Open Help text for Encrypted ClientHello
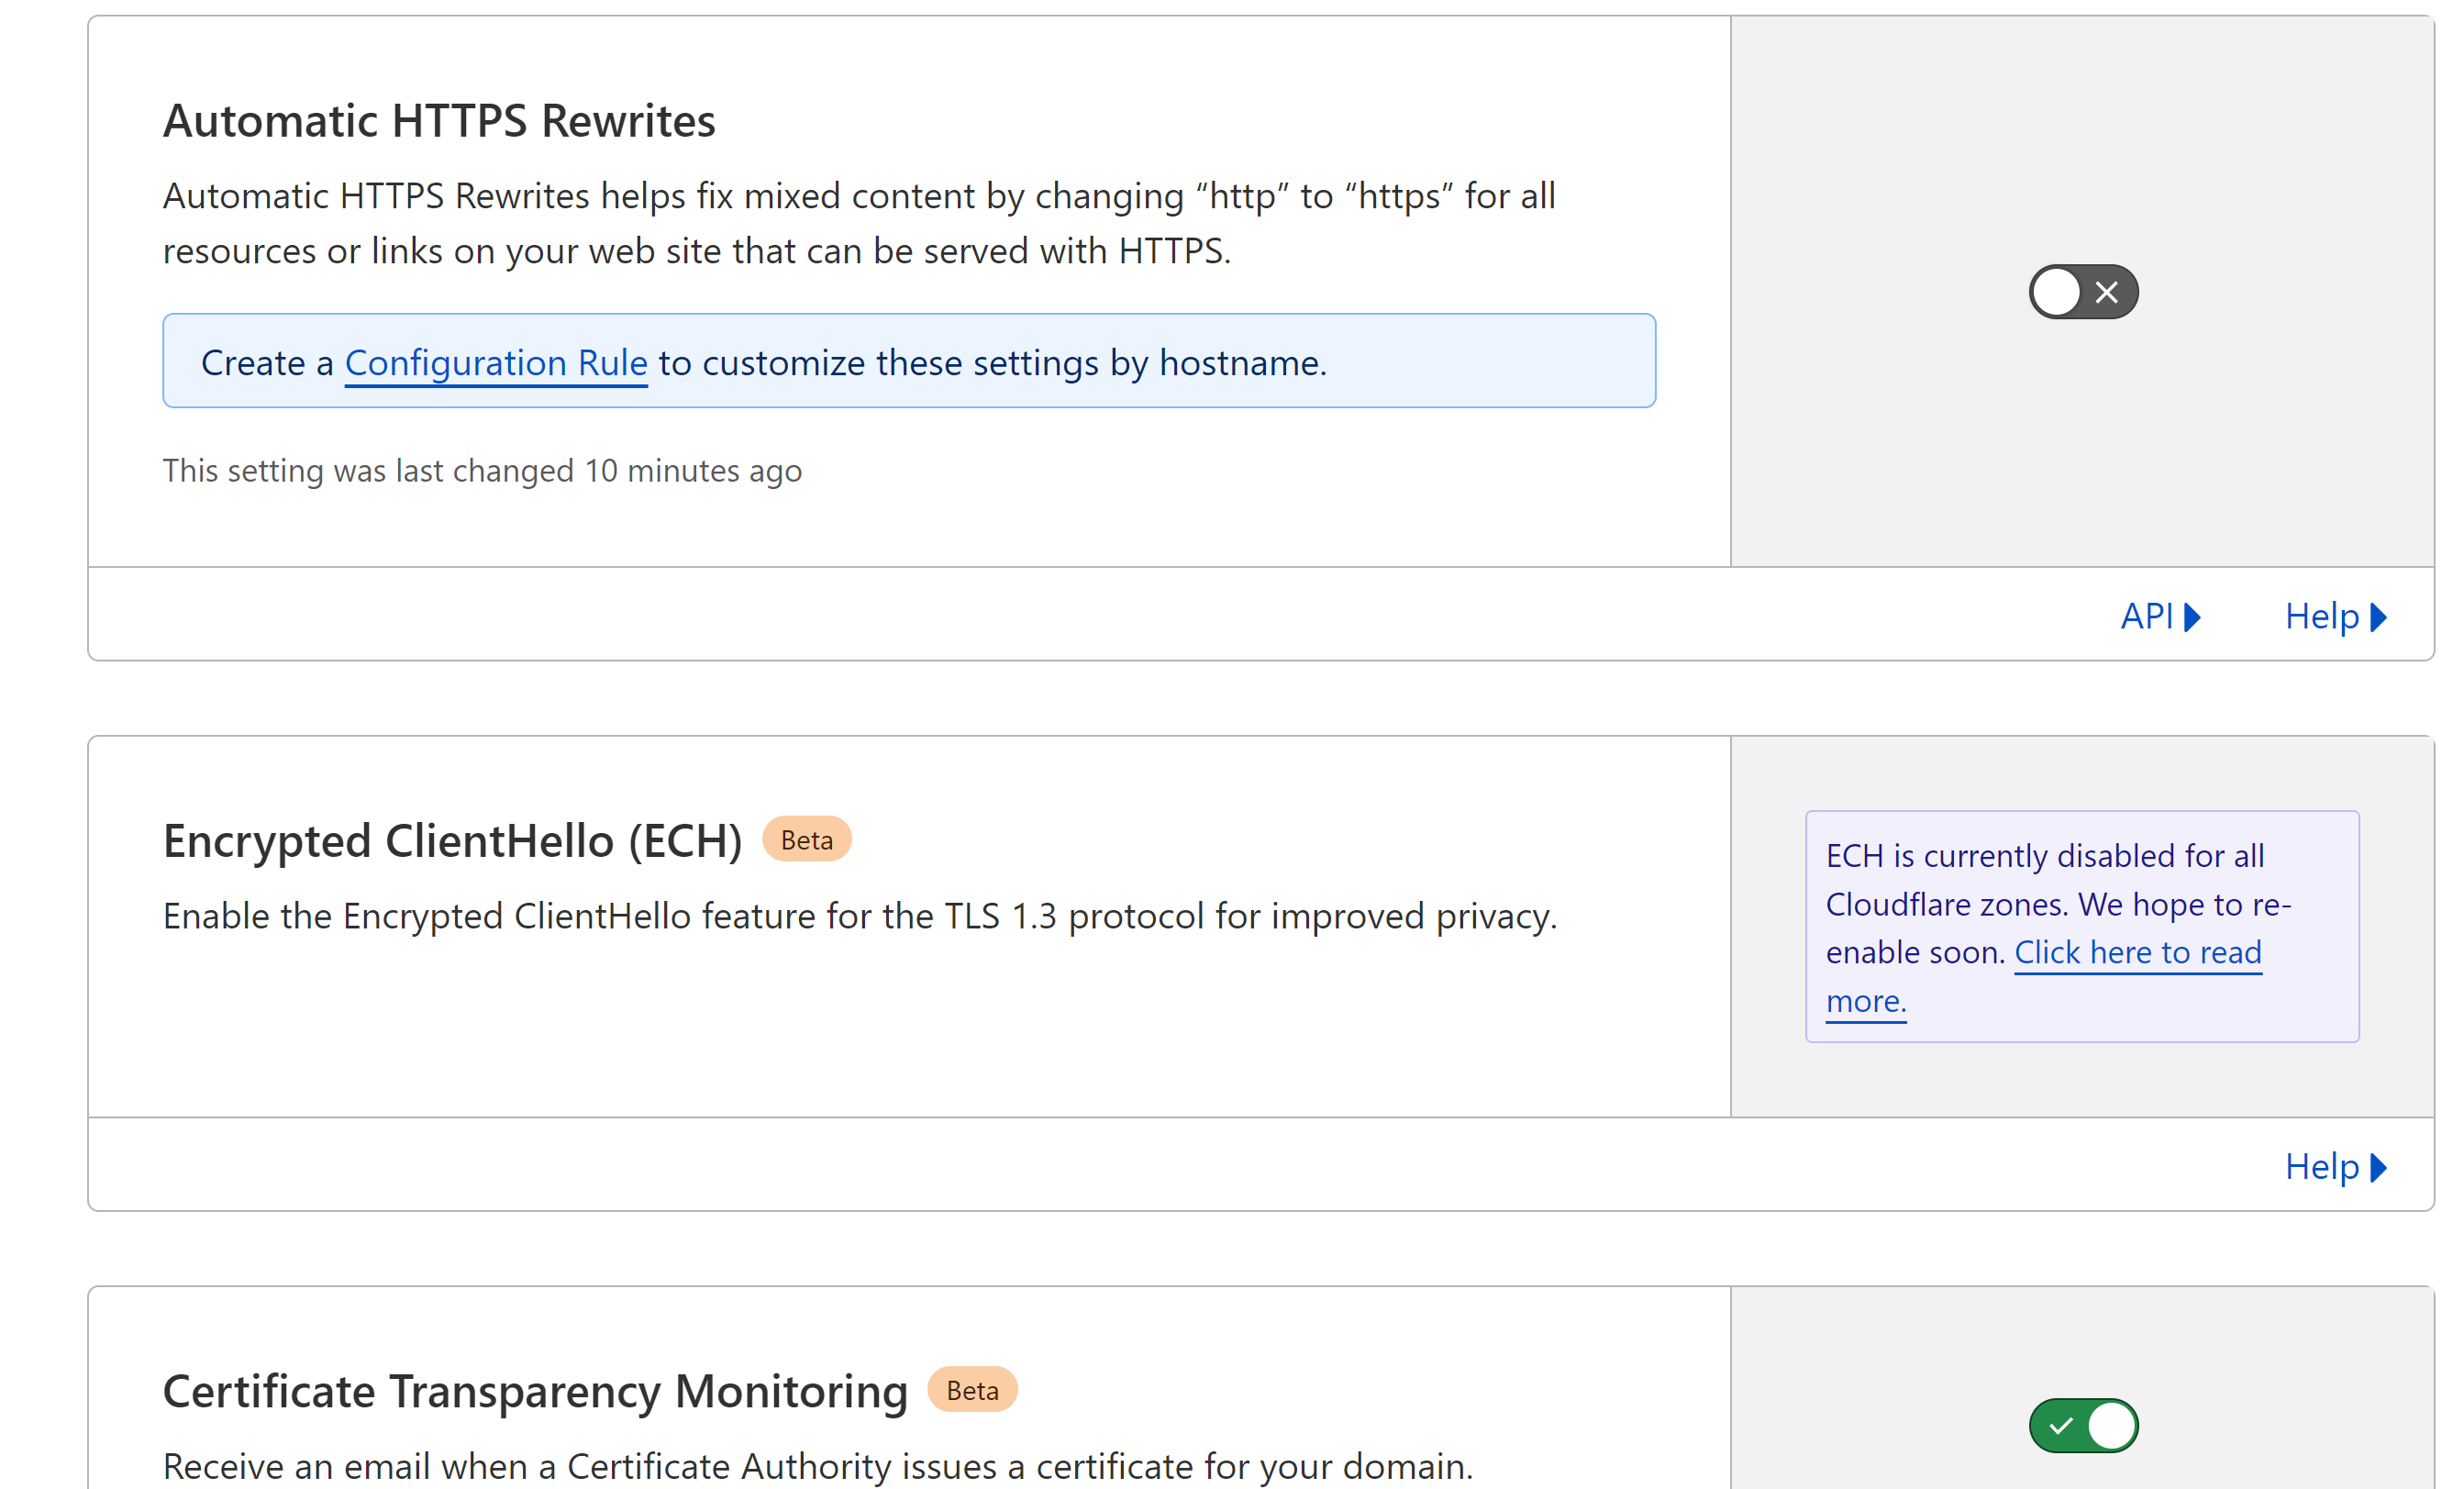The width and height of the screenshot is (2464, 1489). tap(2321, 1166)
